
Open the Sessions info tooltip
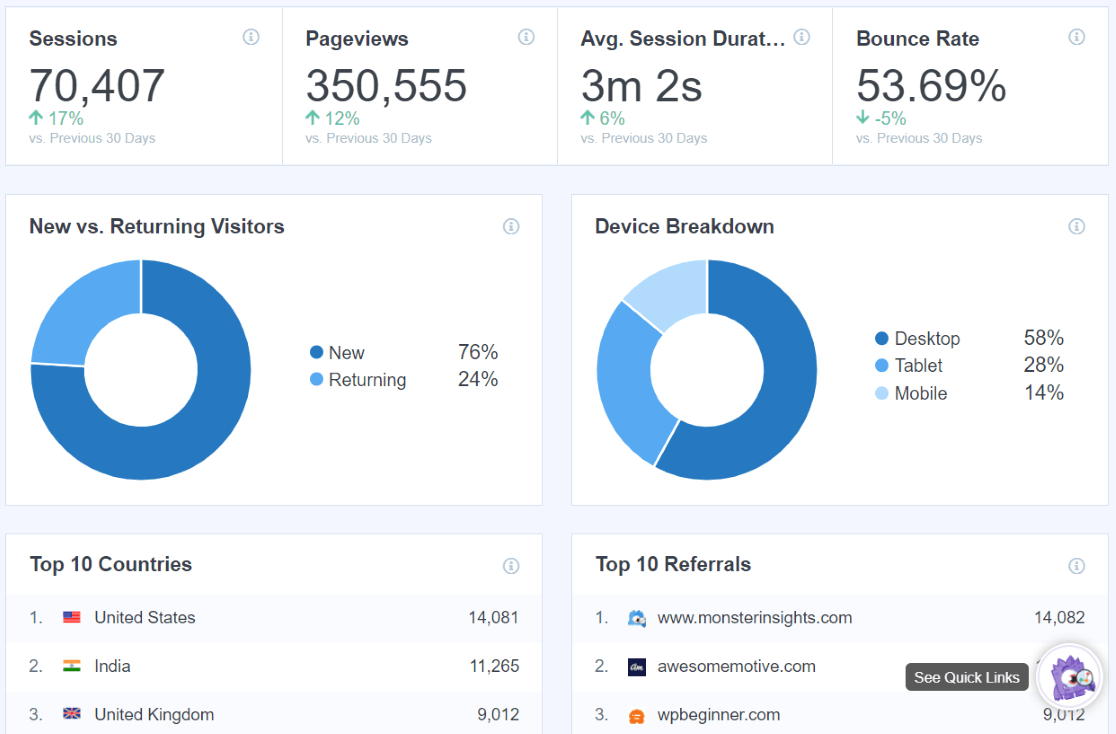(251, 37)
